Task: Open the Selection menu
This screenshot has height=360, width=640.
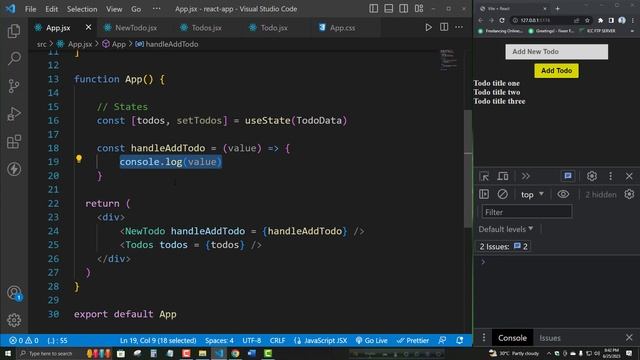Action: (x=82, y=9)
